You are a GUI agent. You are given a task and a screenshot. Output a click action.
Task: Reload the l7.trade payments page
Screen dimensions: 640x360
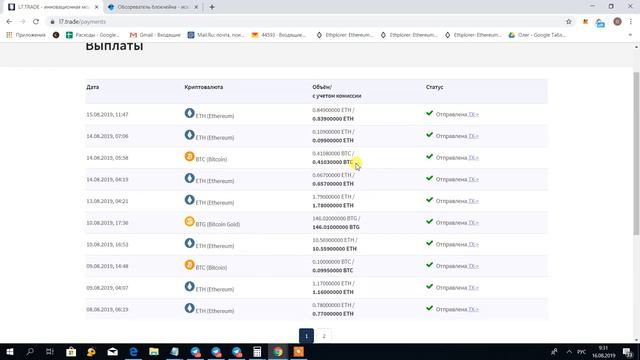(x=36, y=22)
